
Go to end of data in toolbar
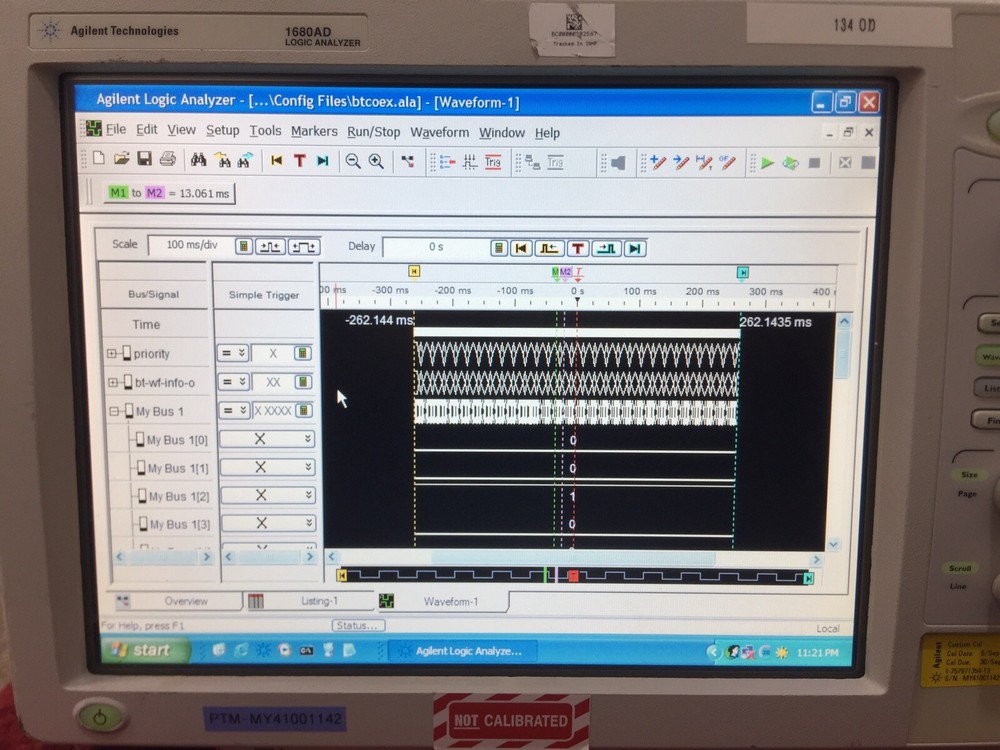[x=323, y=161]
